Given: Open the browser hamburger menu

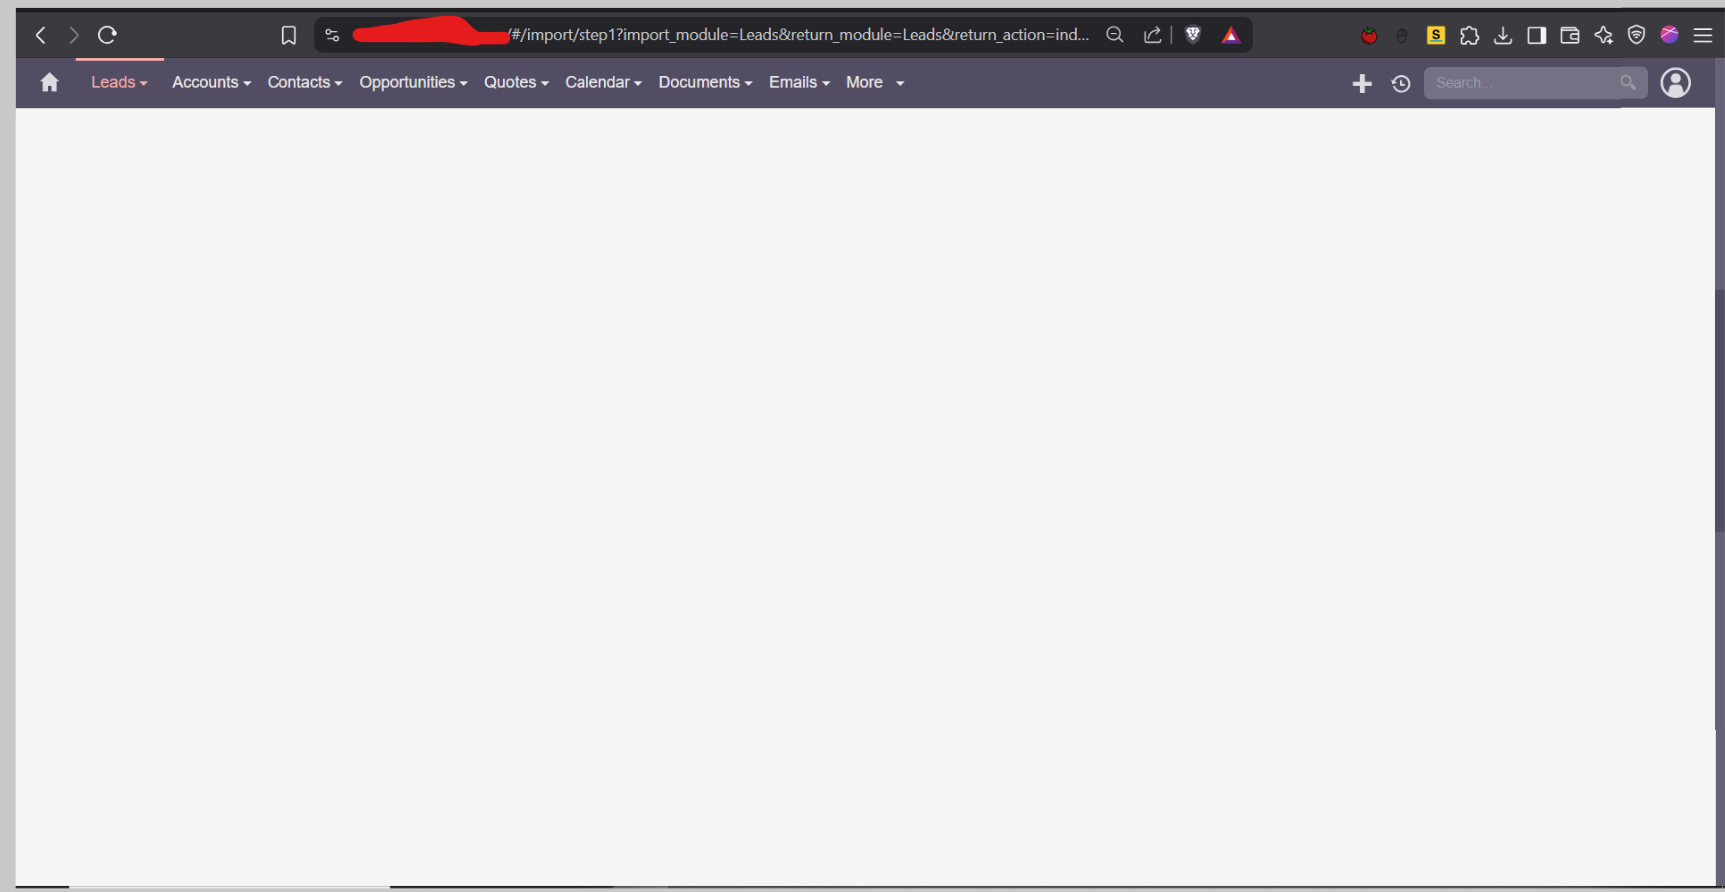Looking at the screenshot, I should [x=1703, y=35].
